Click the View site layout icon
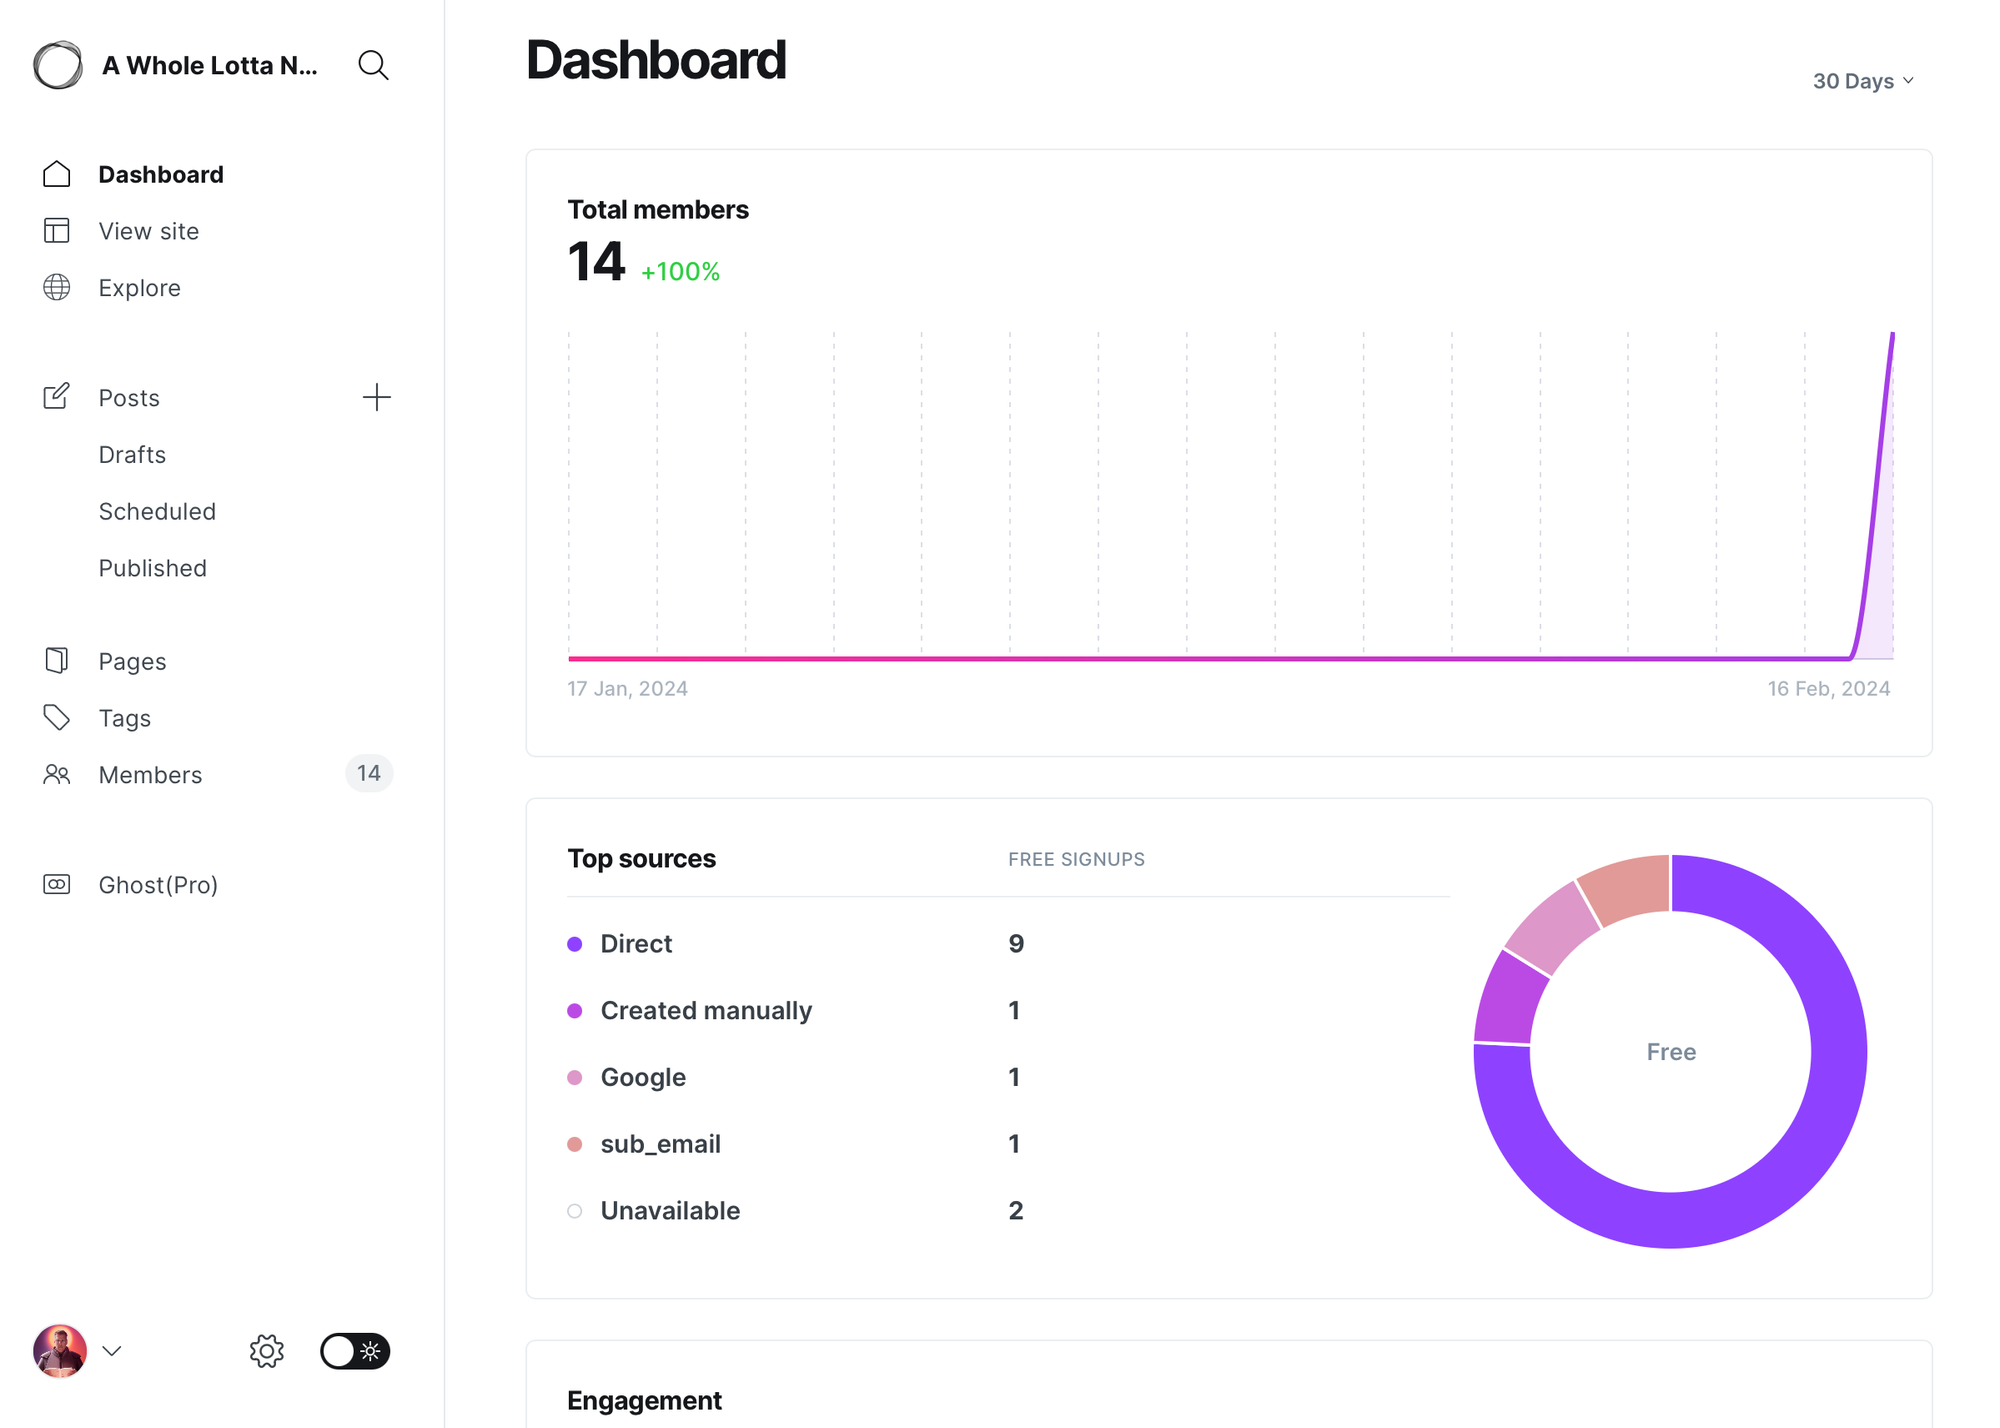Screen dimensions: 2000x1428 [x=57, y=231]
